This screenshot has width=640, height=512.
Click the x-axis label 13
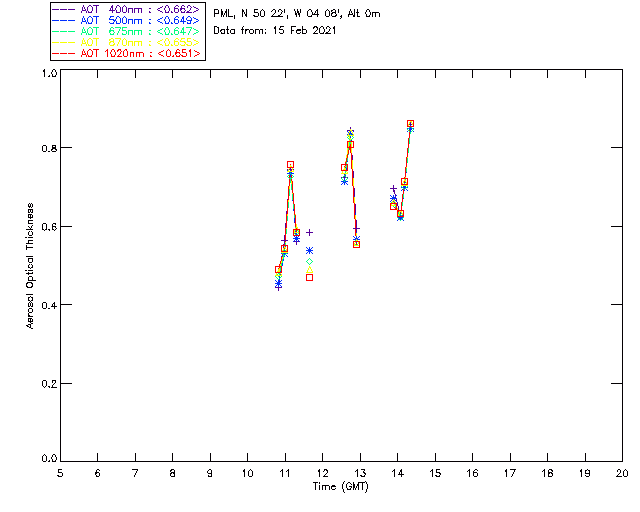tap(360, 473)
